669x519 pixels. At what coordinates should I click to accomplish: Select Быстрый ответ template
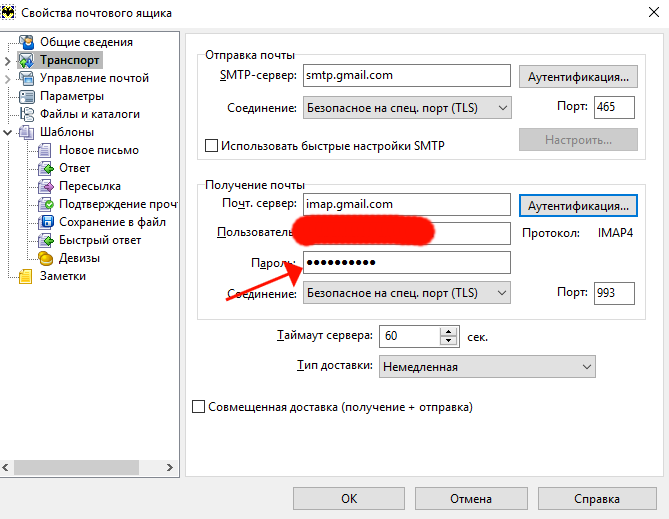pos(100,240)
